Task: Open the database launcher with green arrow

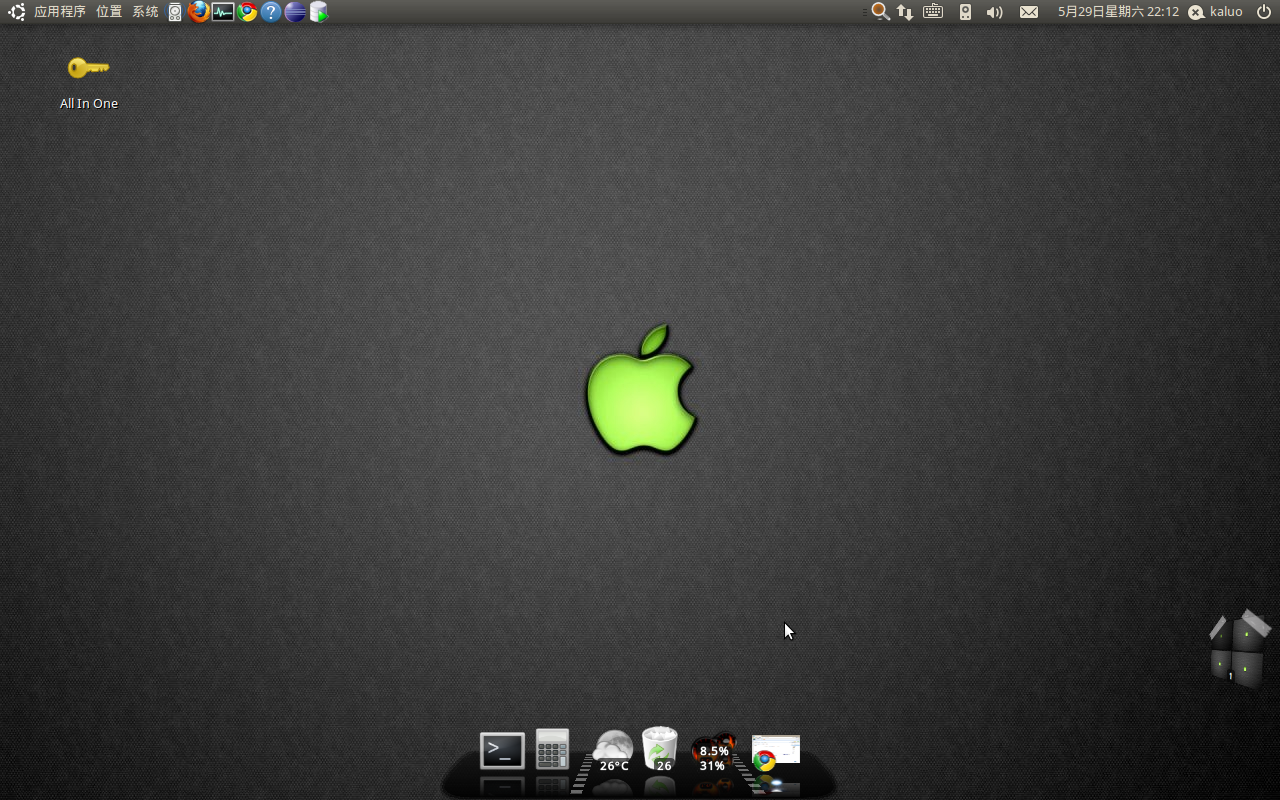Action: click(319, 12)
